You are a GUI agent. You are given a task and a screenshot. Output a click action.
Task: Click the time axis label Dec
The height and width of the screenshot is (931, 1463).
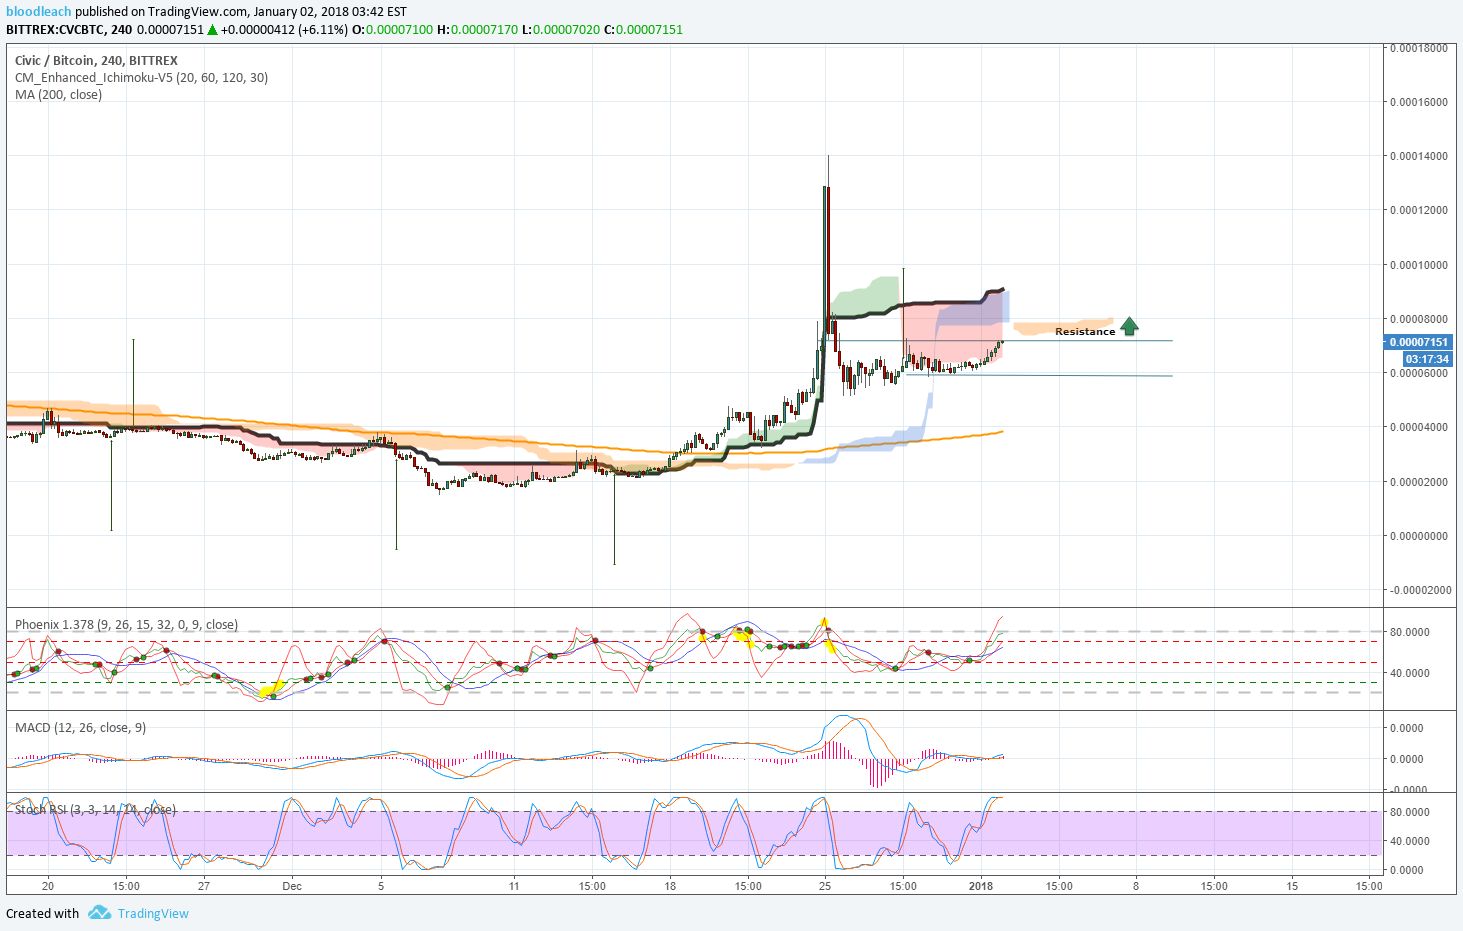click(292, 886)
